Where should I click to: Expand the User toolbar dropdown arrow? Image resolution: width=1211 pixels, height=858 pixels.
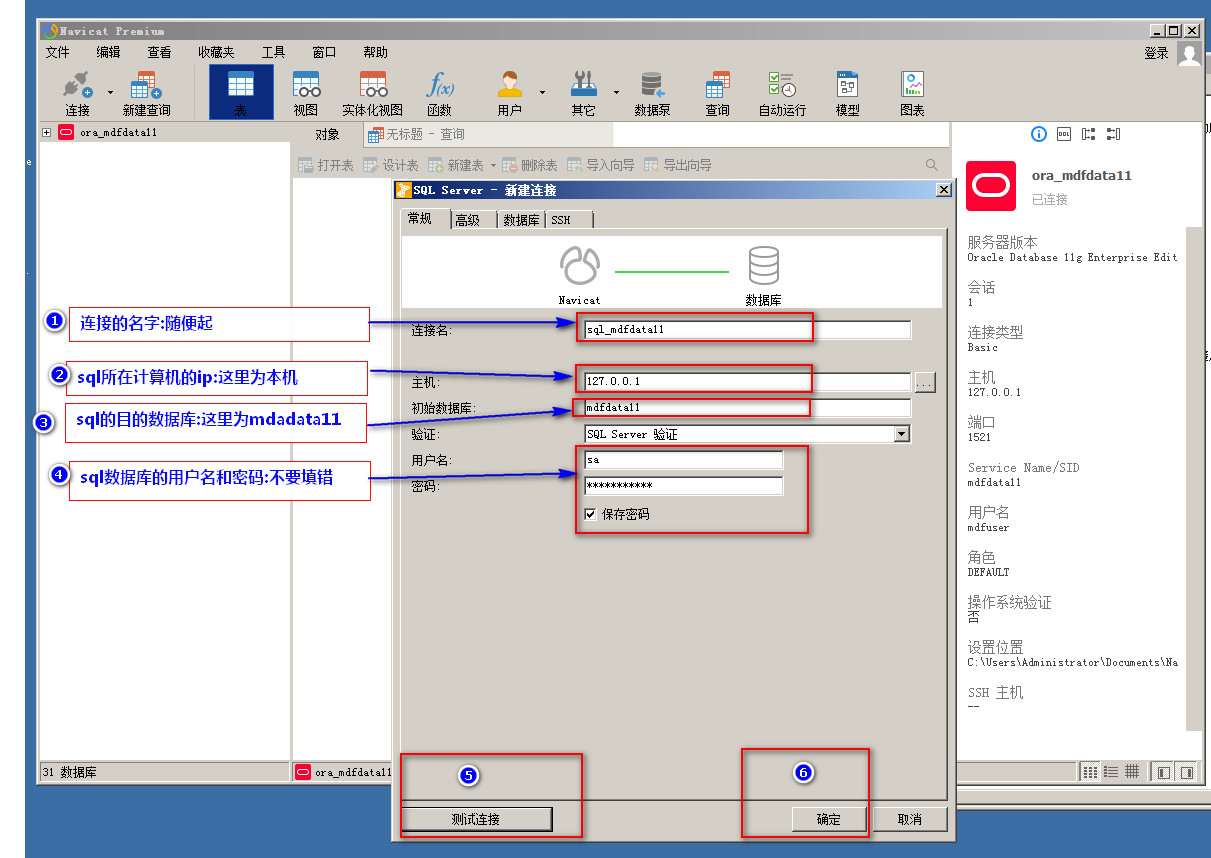(x=543, y=92)
